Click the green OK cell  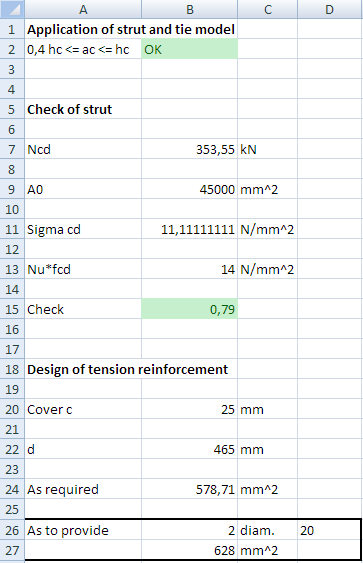coord(190,49)
